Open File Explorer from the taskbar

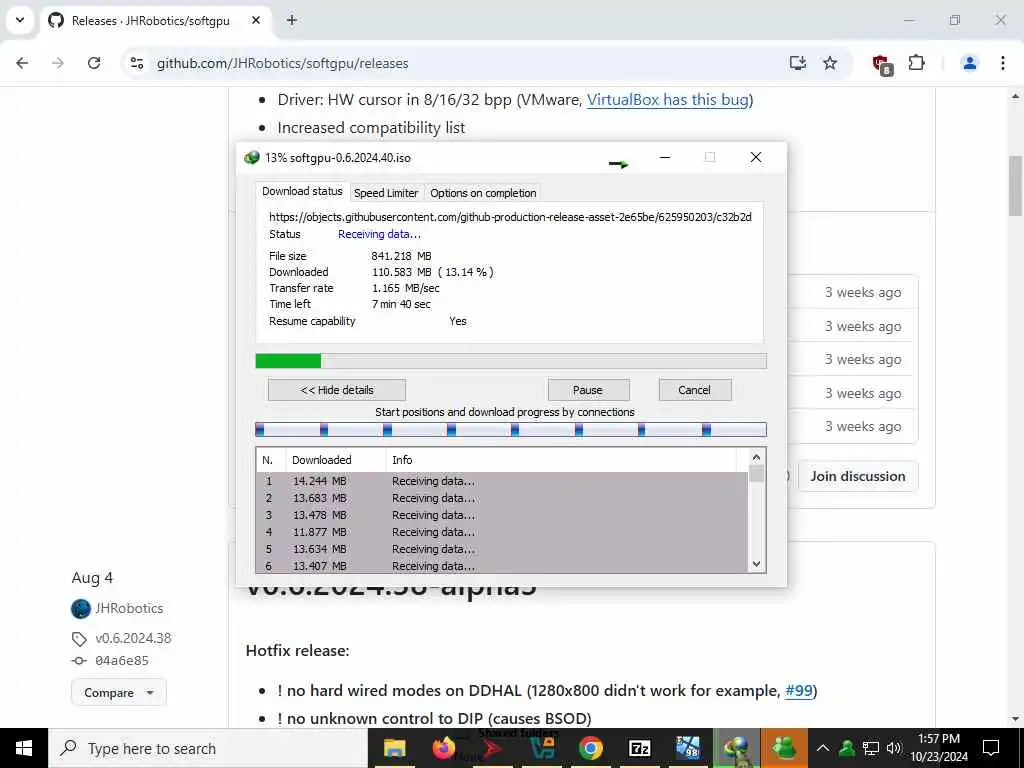click(394, 748)
